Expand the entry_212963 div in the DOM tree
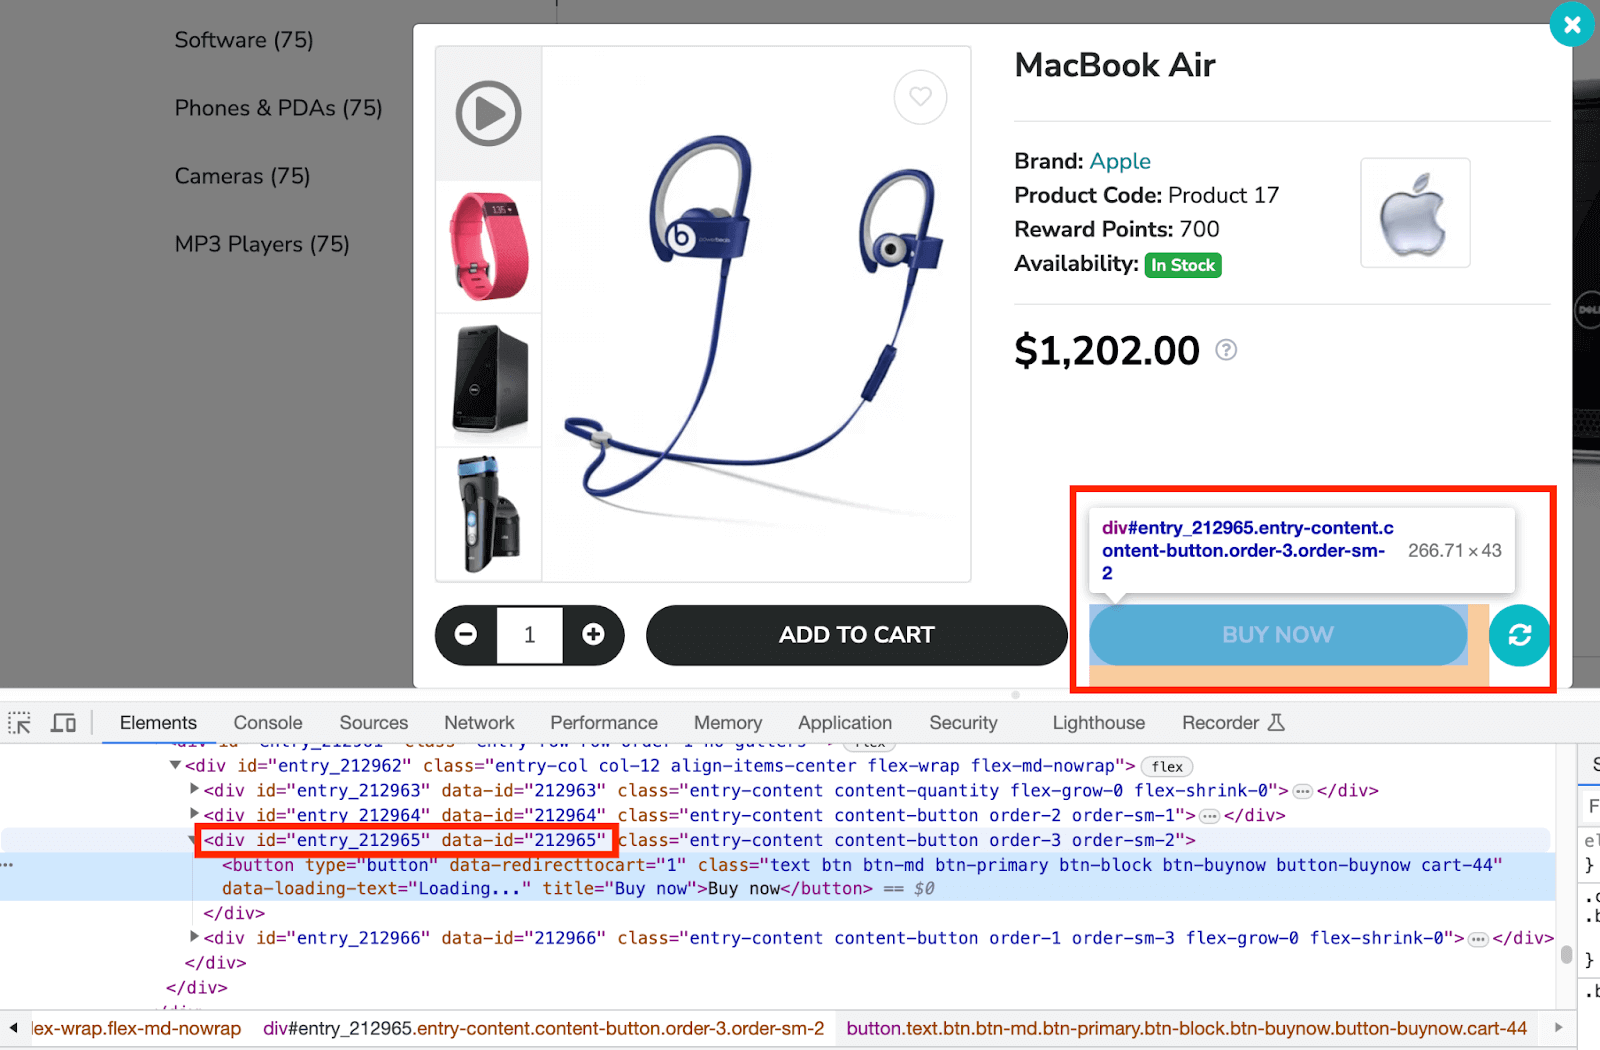Image resolution: width=1600 pixels, height=1050 pixels. [193, 790]
